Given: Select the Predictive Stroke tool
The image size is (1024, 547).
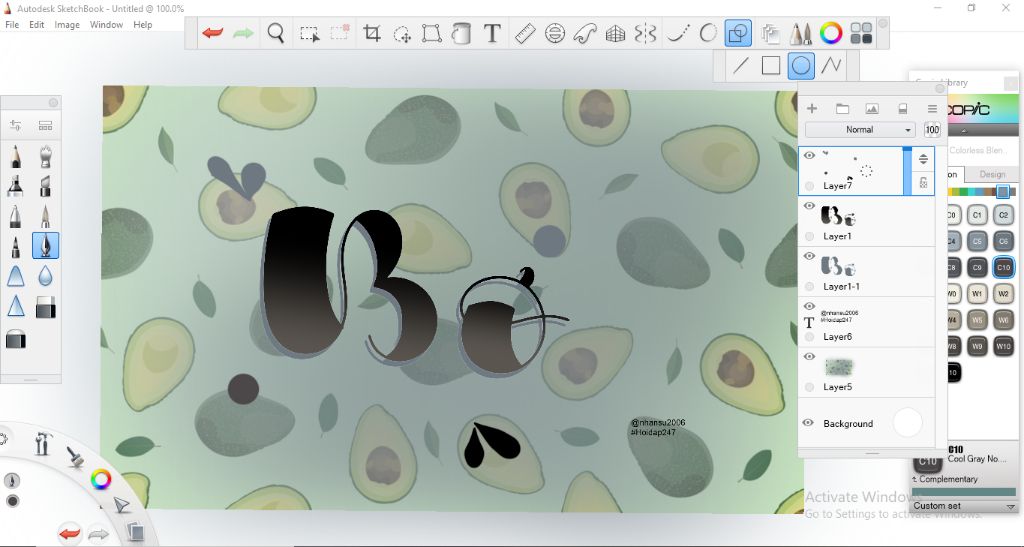Looking at the screenshot, I should [707, 33].
